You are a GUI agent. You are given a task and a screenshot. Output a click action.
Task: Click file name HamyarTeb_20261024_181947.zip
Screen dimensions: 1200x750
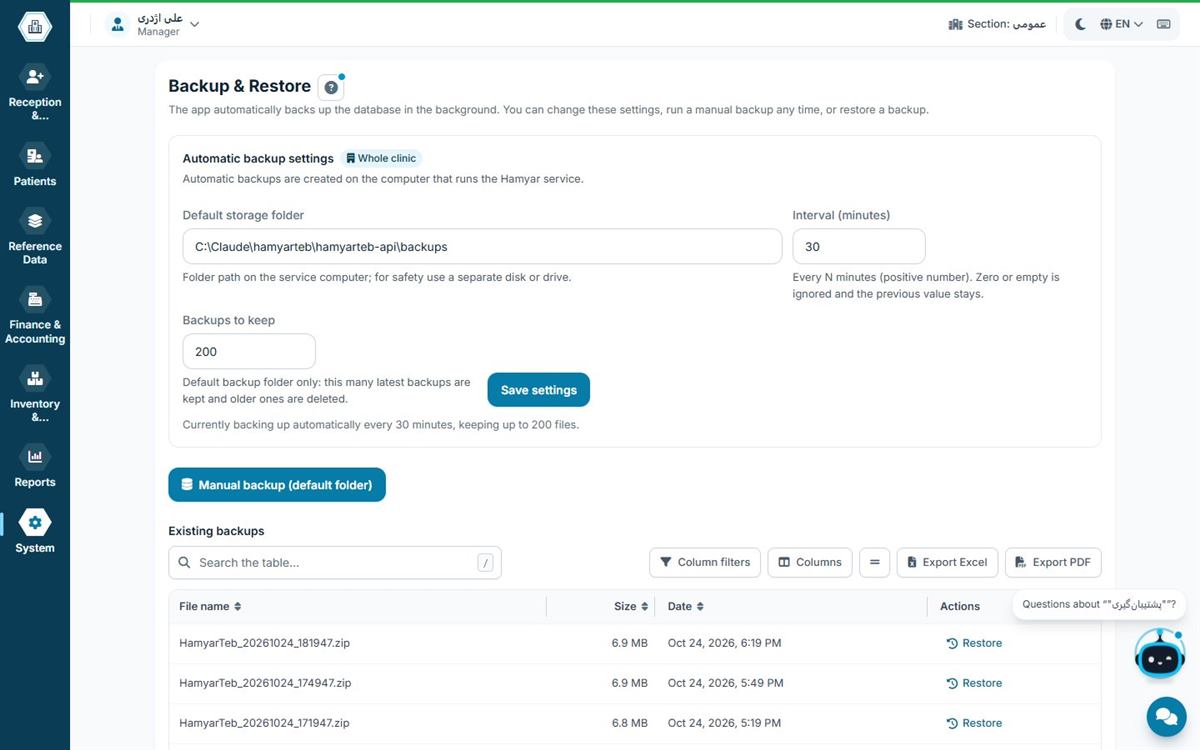[265, 643]
